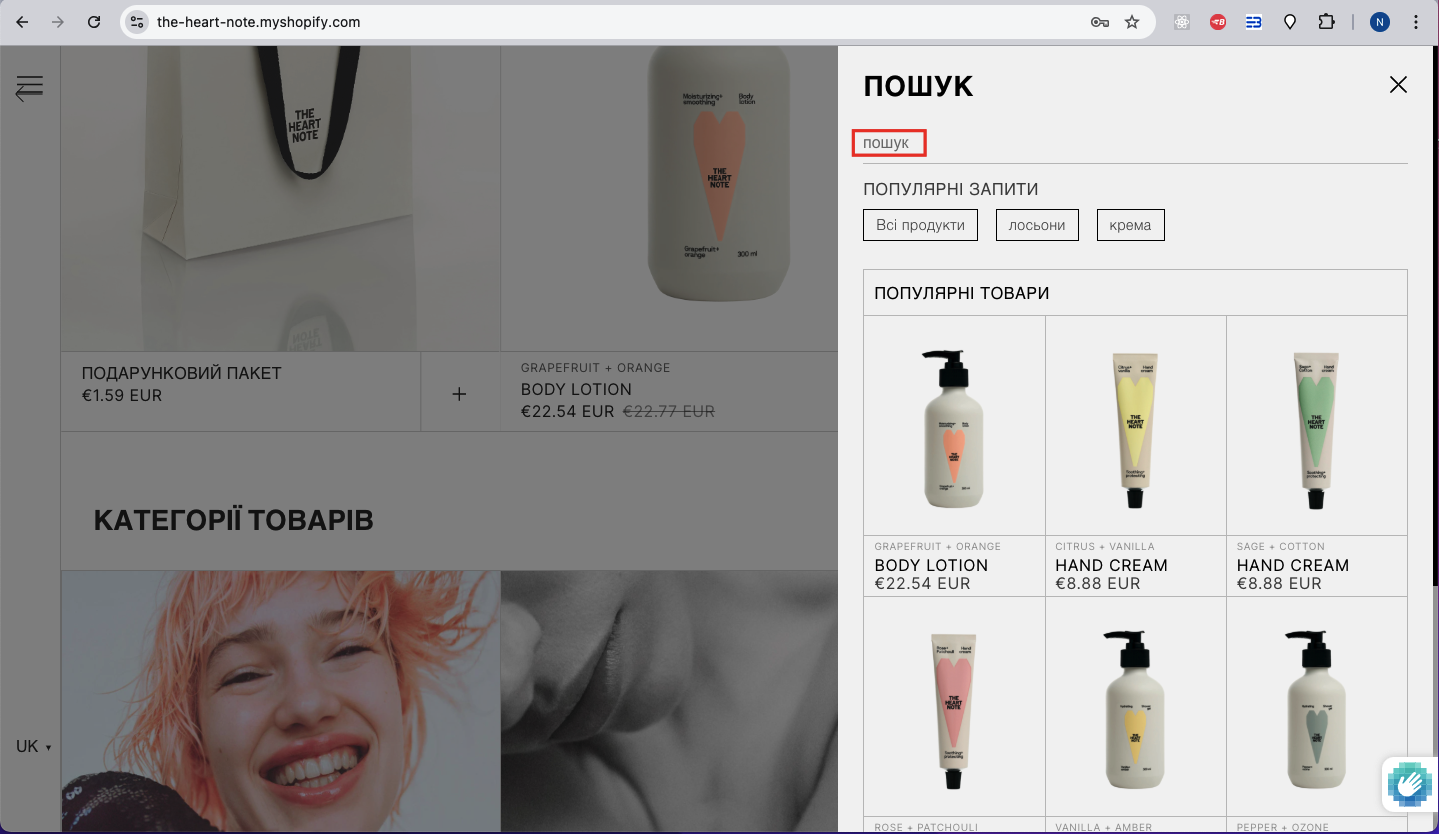Open the UK language dropdown
The height and width of the screenshot is (834, 1439).
(33, 746)
